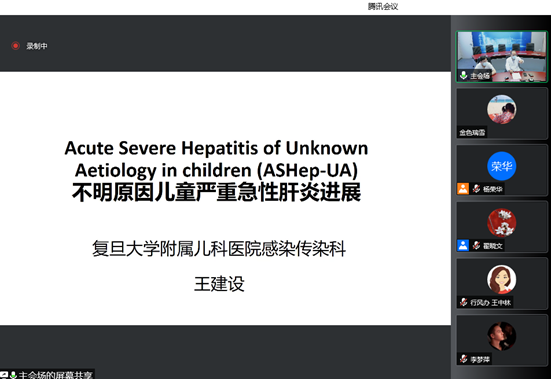Click the blue 荣华 avatar circle

(501, 166)
